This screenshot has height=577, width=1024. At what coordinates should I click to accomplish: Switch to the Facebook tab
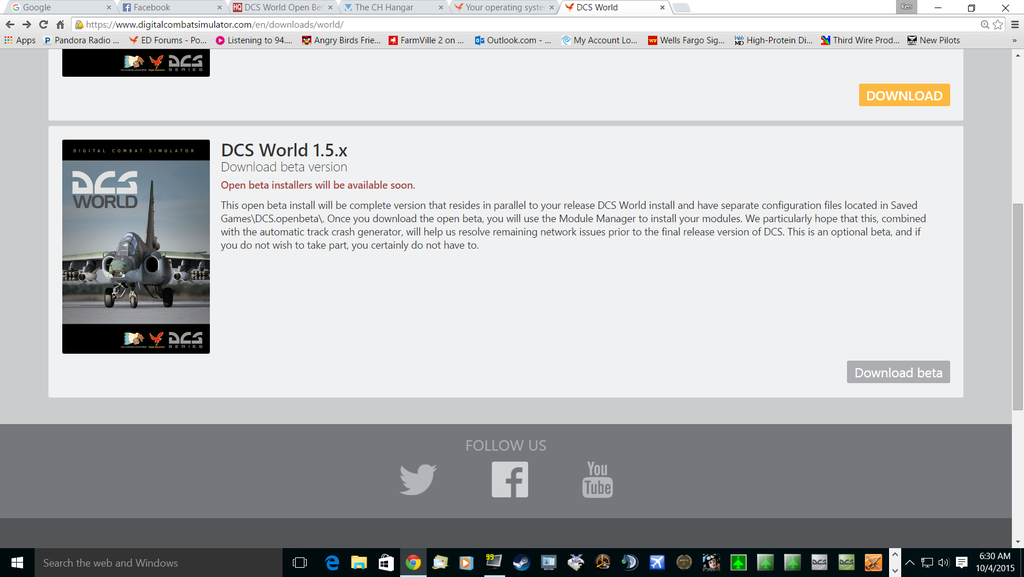pos(170,7)
